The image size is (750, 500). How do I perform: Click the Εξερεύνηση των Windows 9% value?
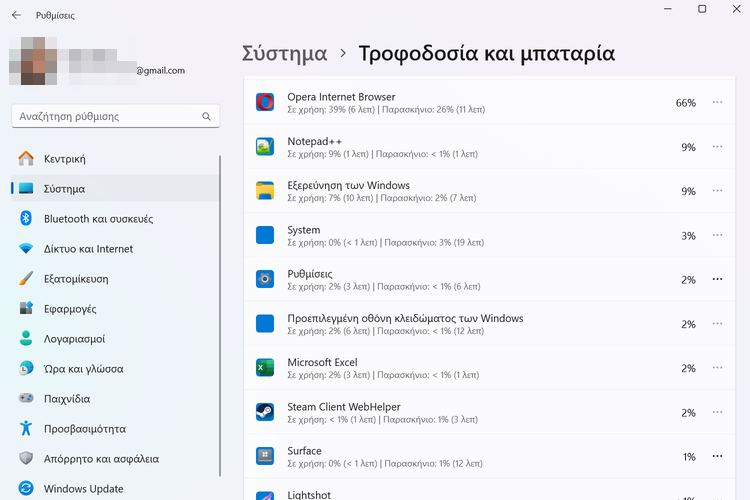688,191
